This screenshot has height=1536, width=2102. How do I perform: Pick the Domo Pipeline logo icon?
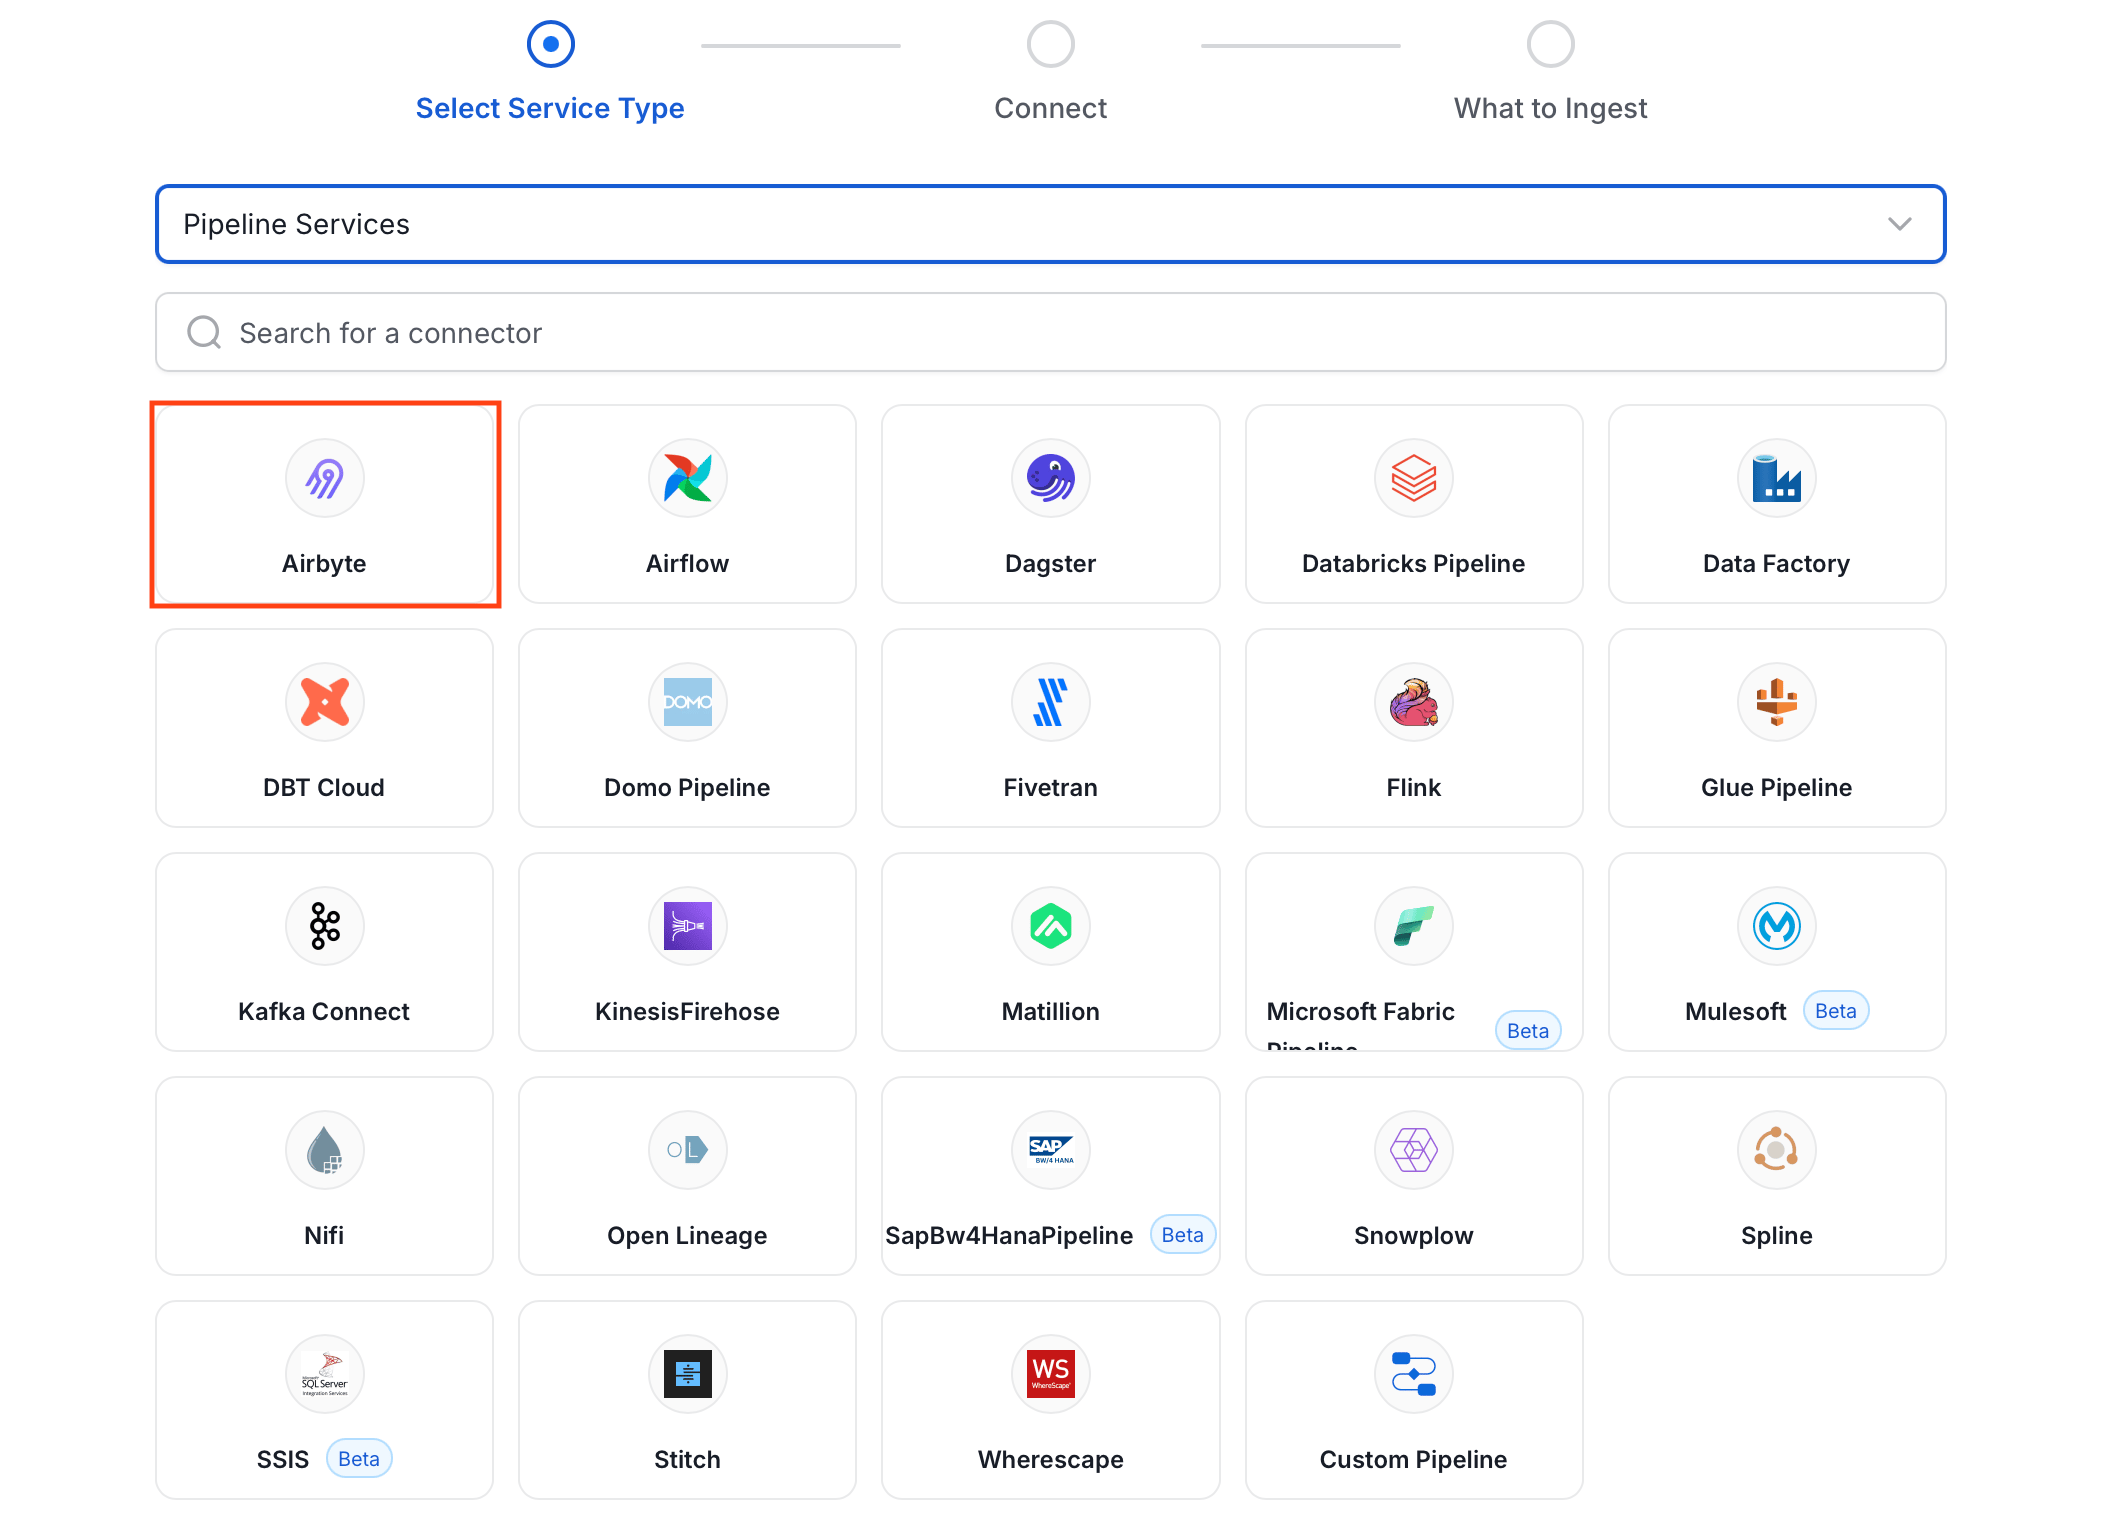point(687,702)
